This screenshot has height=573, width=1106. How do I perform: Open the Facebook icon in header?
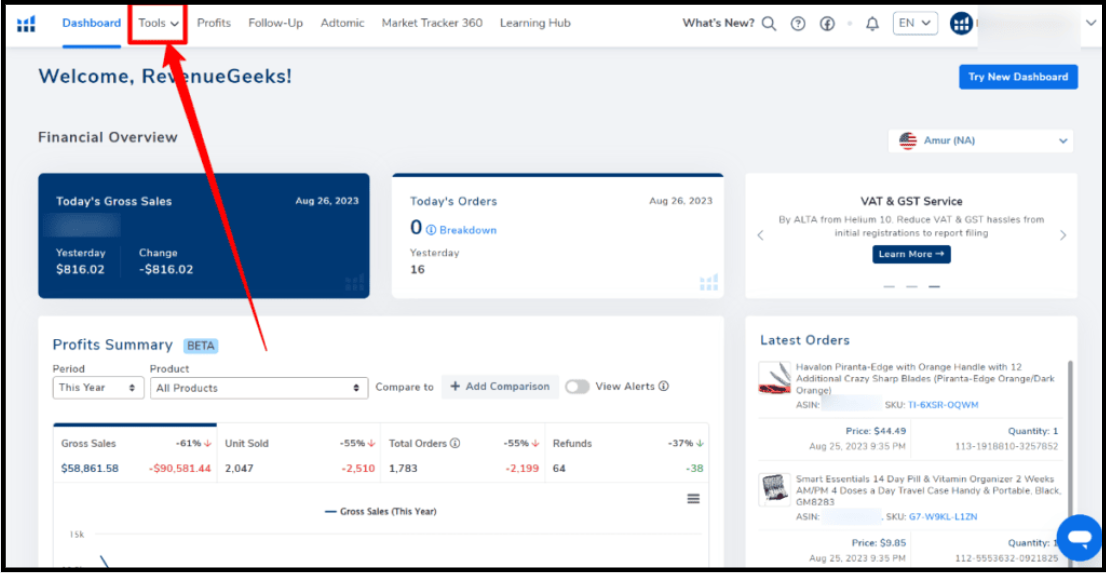coord(827,24)
